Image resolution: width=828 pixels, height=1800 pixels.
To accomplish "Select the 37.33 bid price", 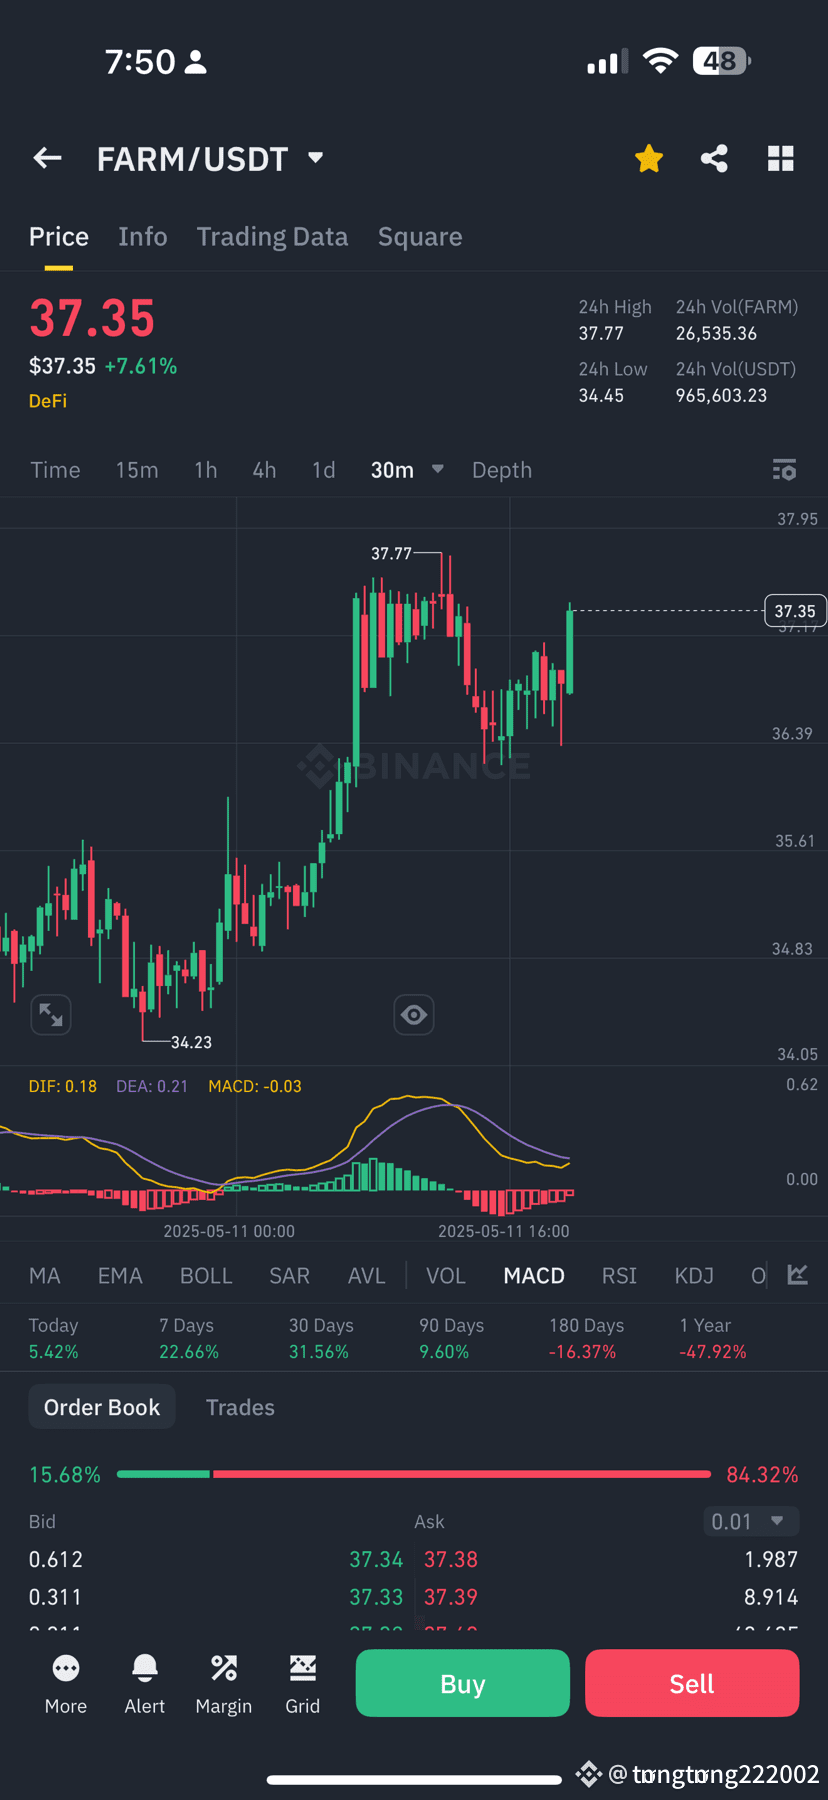I will tap(376, 1597).
